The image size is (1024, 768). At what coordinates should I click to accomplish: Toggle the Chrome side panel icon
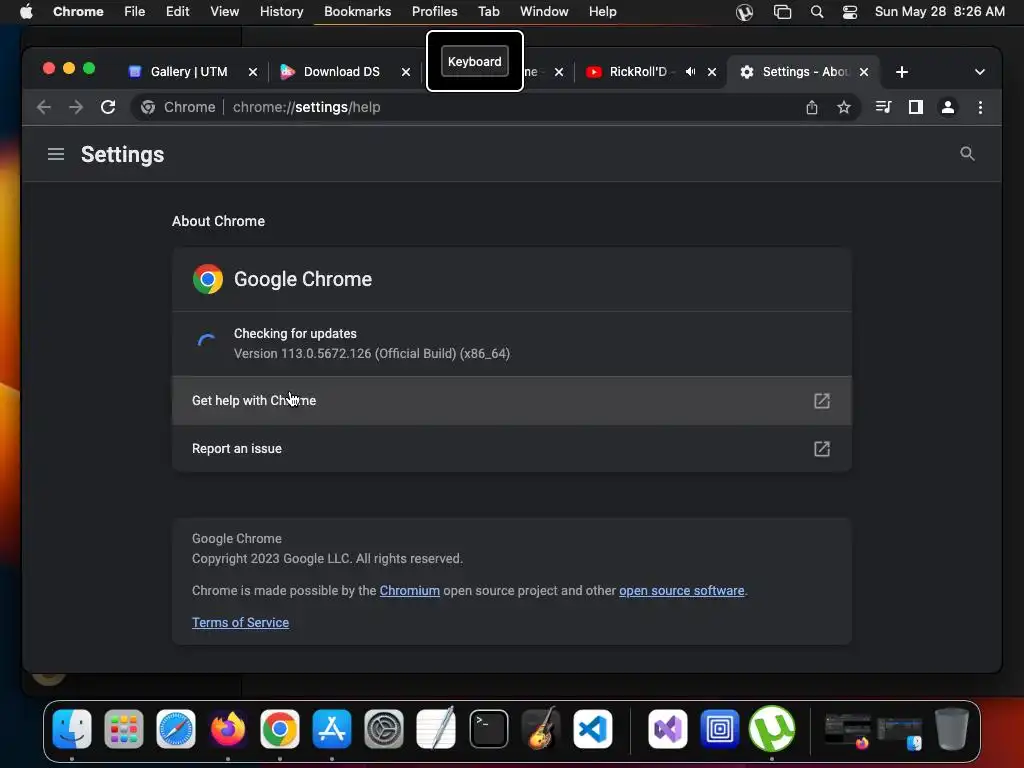(916, 107)
